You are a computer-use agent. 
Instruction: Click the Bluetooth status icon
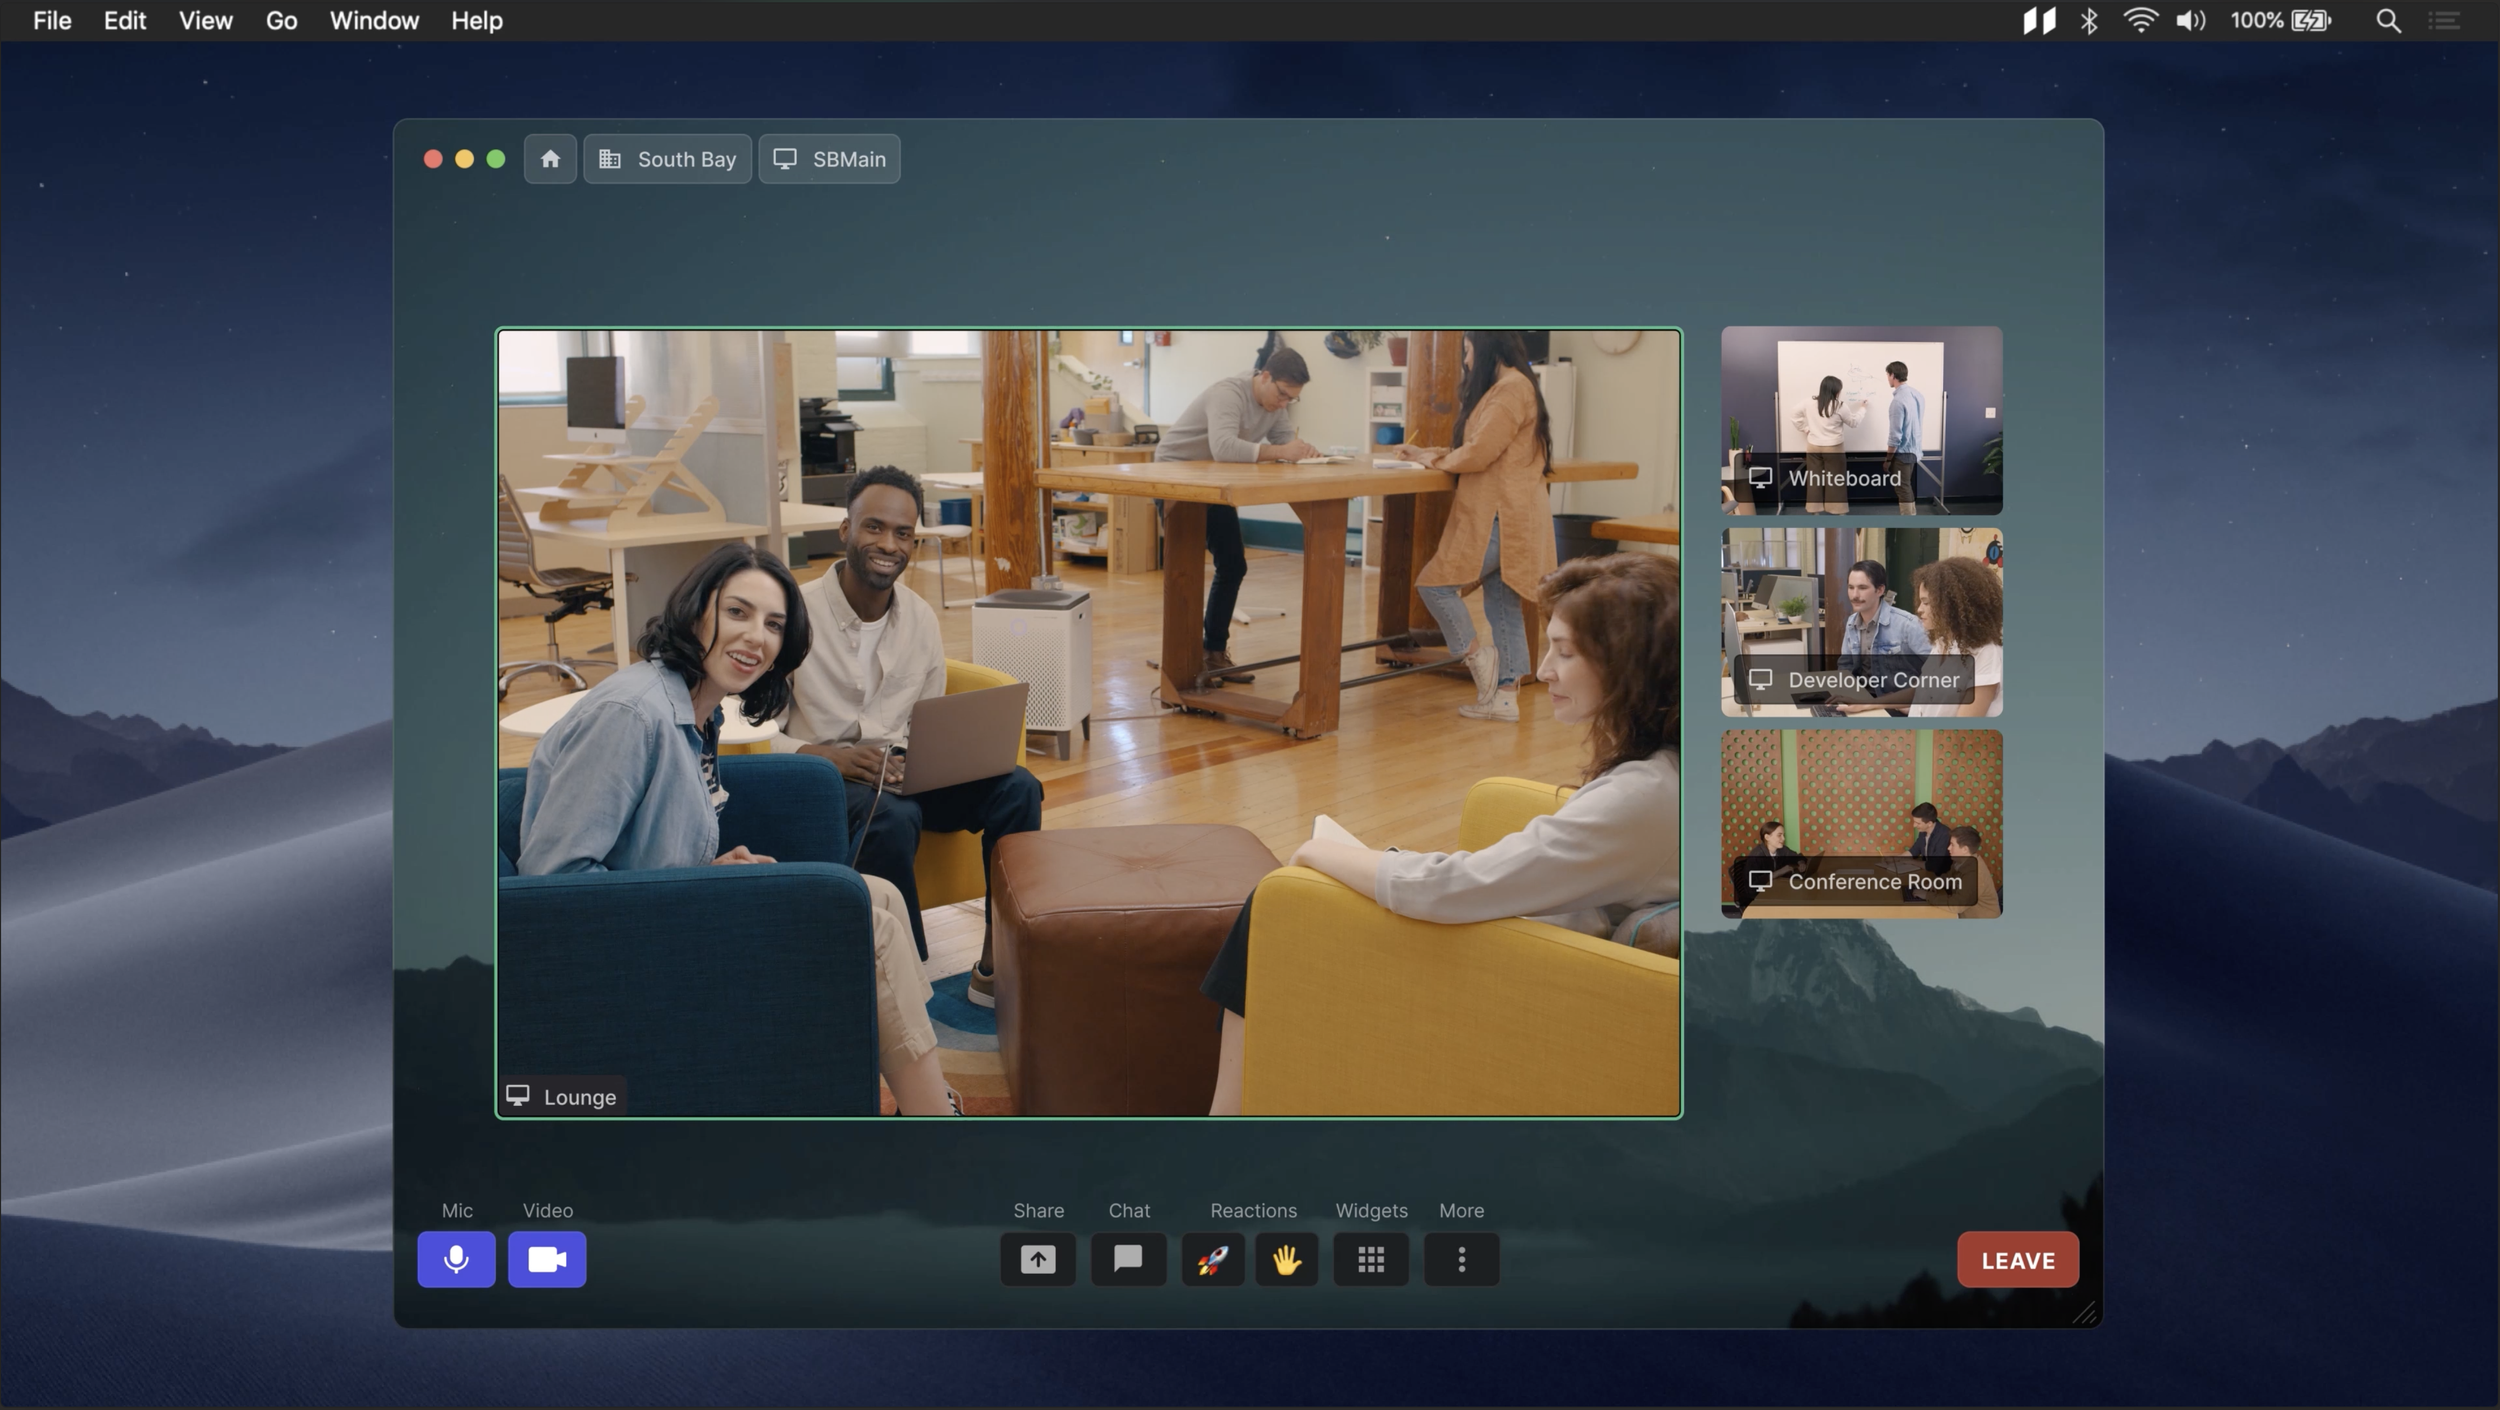point(2088,21)
